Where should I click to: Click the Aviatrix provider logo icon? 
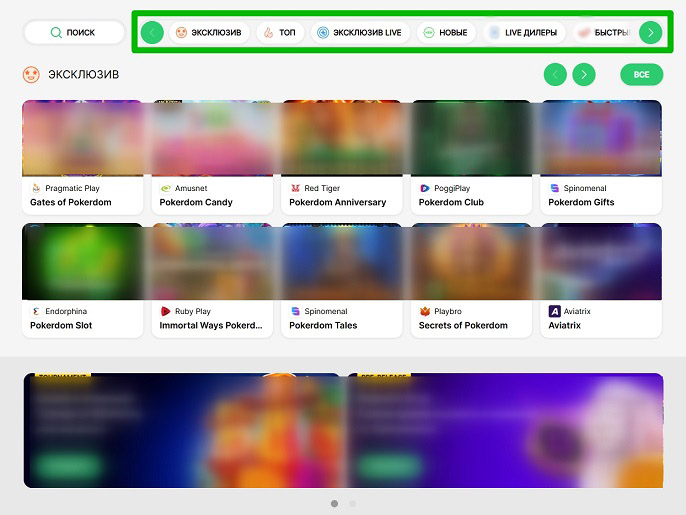[555, 311]
